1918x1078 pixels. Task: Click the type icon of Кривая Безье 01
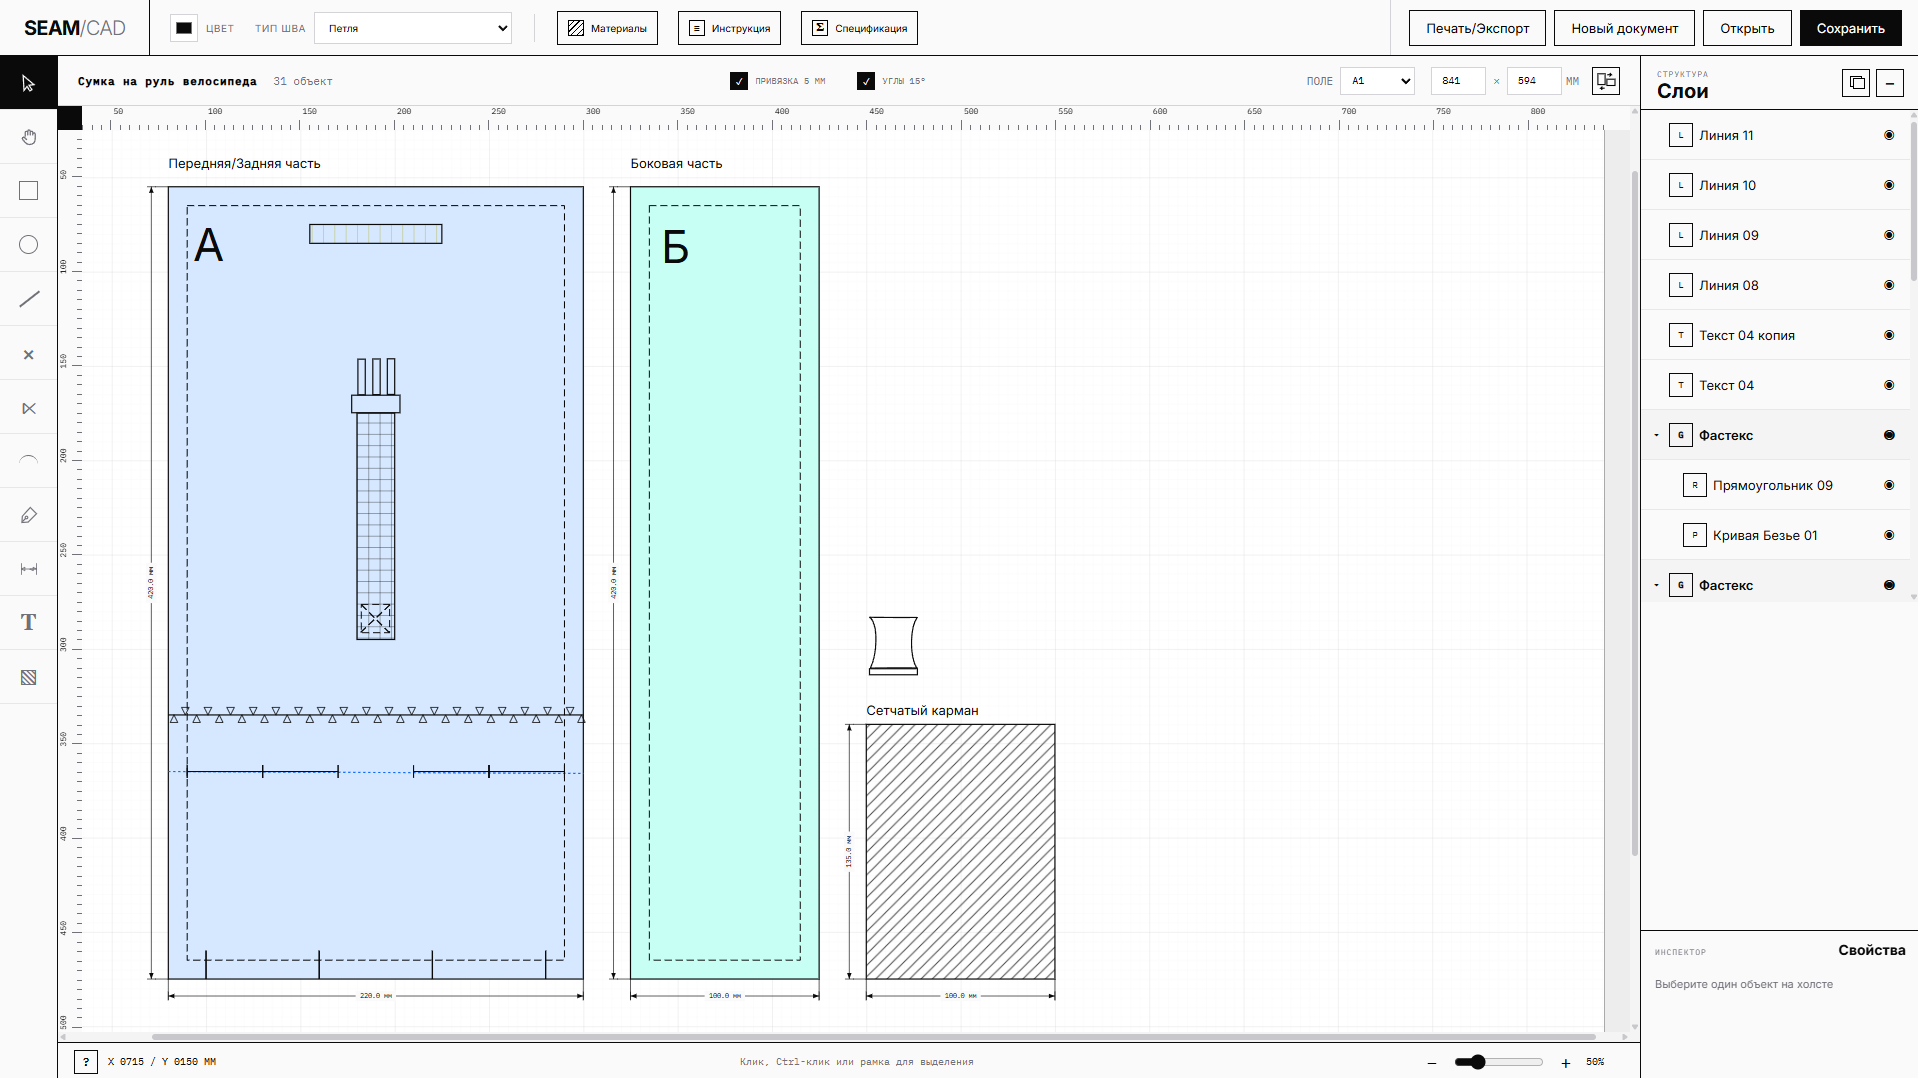coord(1695,535)
